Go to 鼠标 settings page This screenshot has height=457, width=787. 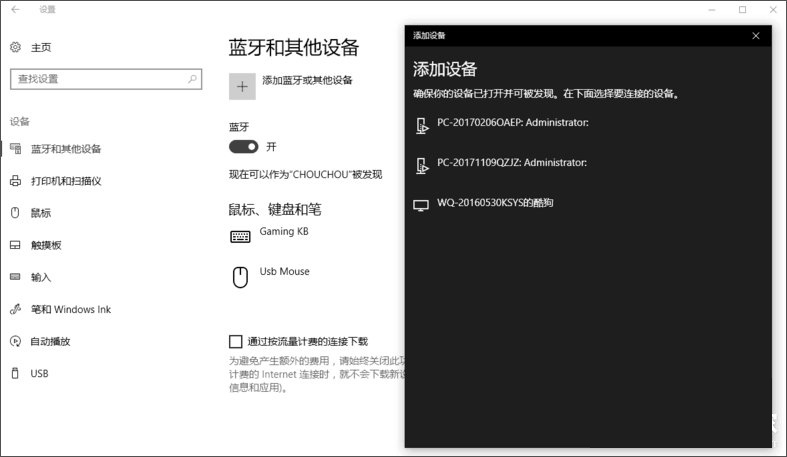40,213
